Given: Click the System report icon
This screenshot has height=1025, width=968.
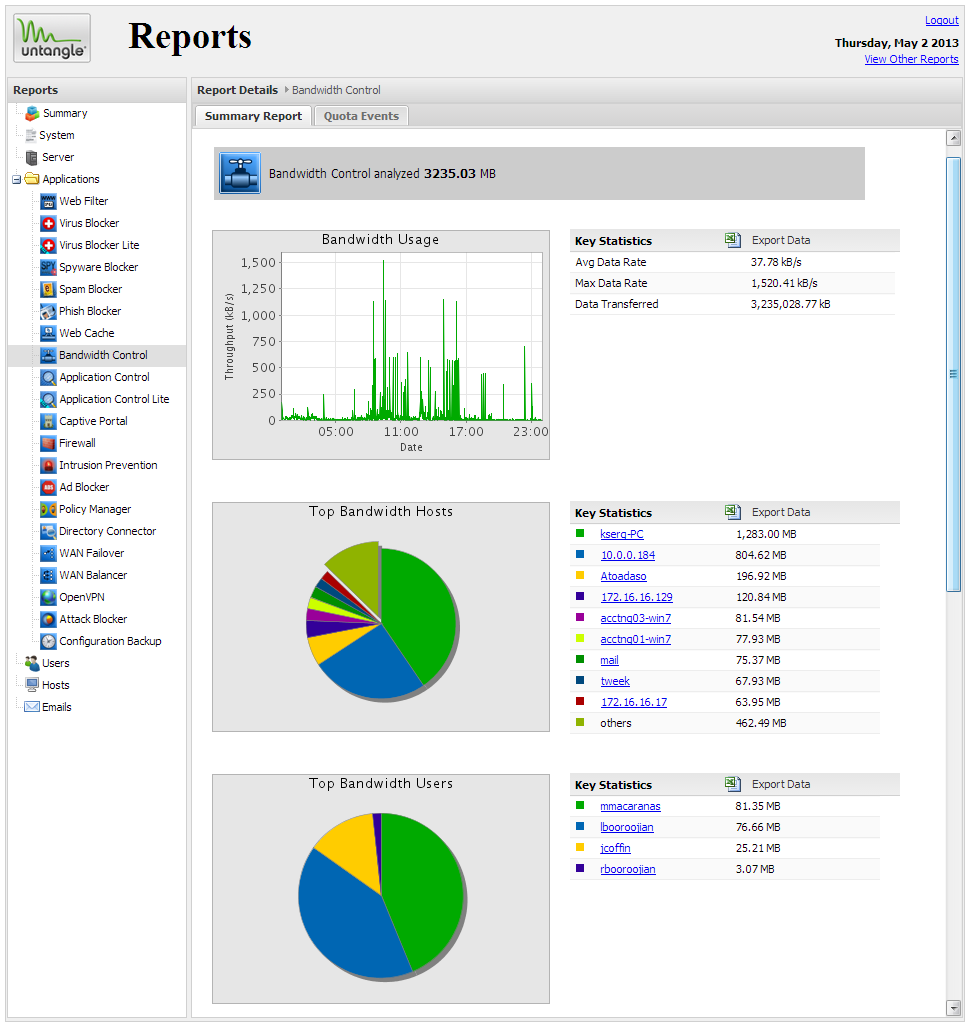Looking at the screenshot, I should tap(31, 135).
